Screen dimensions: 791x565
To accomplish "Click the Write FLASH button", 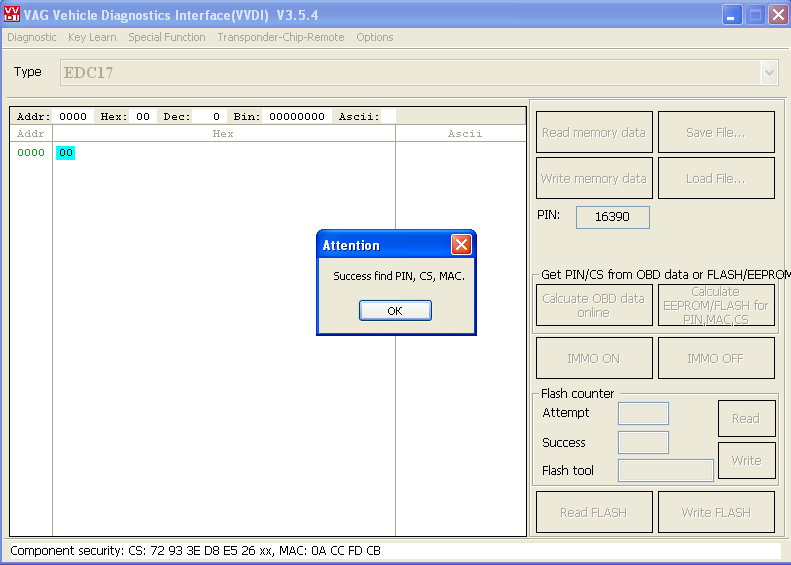I will 716,512.
